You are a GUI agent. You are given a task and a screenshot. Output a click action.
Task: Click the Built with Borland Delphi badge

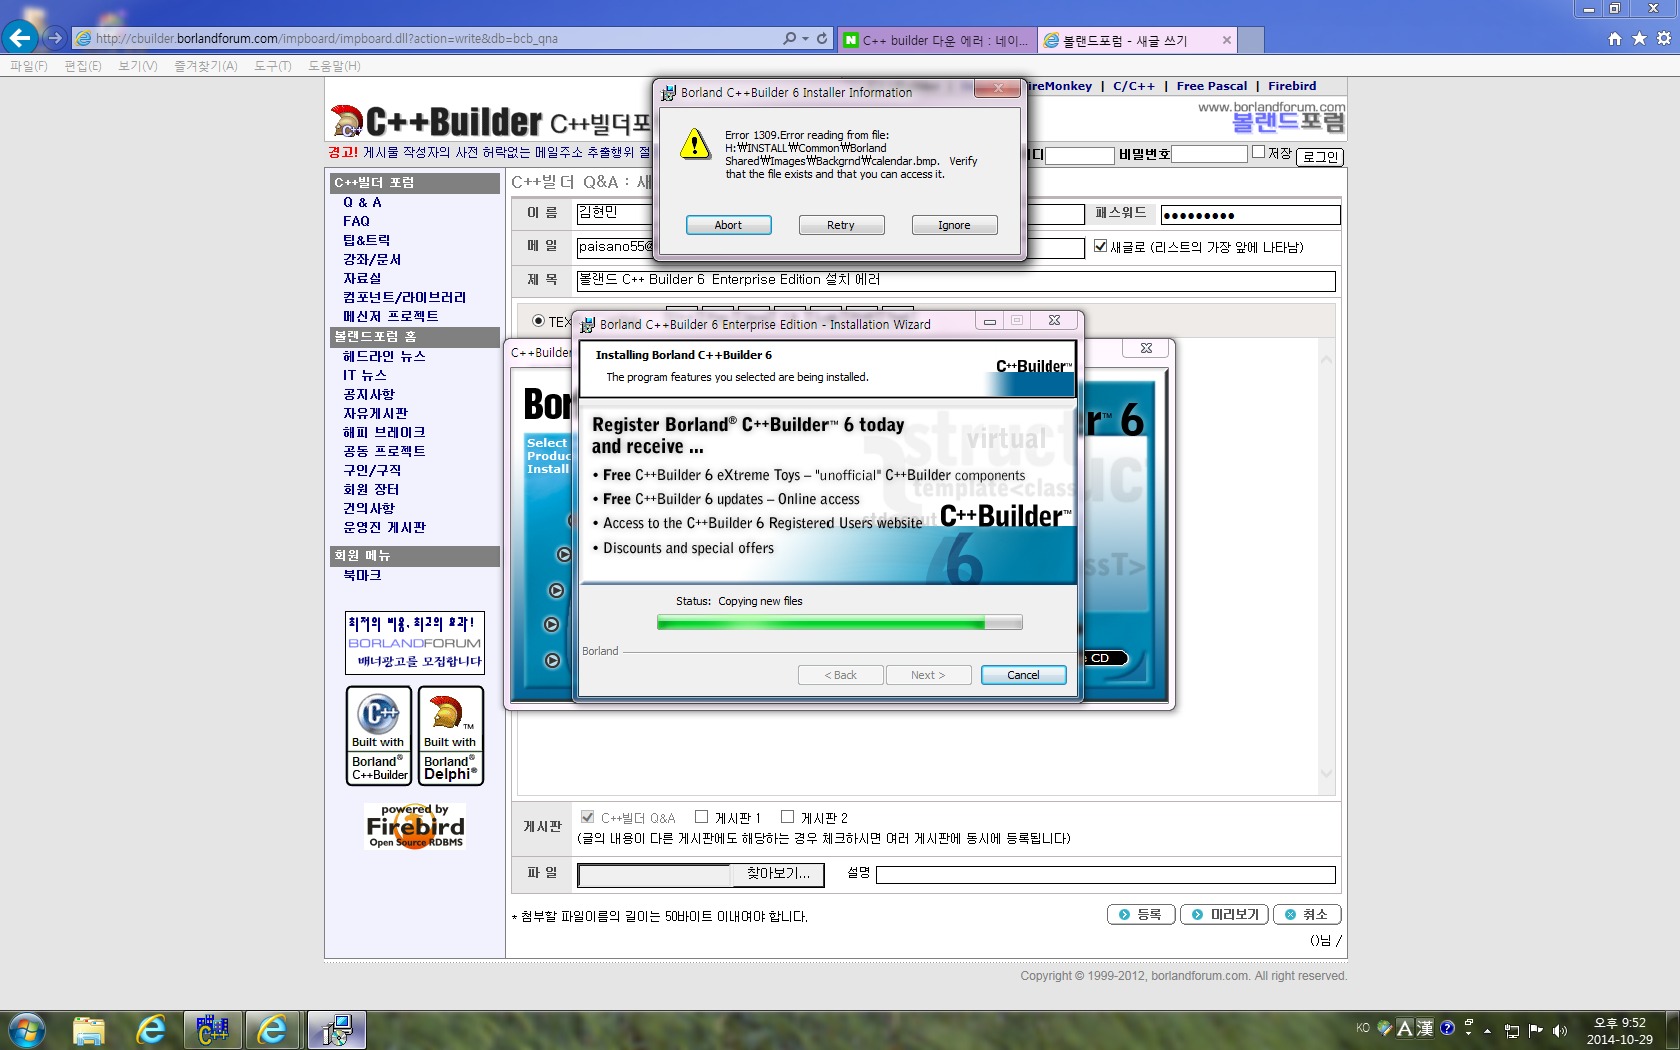(450, 736)
